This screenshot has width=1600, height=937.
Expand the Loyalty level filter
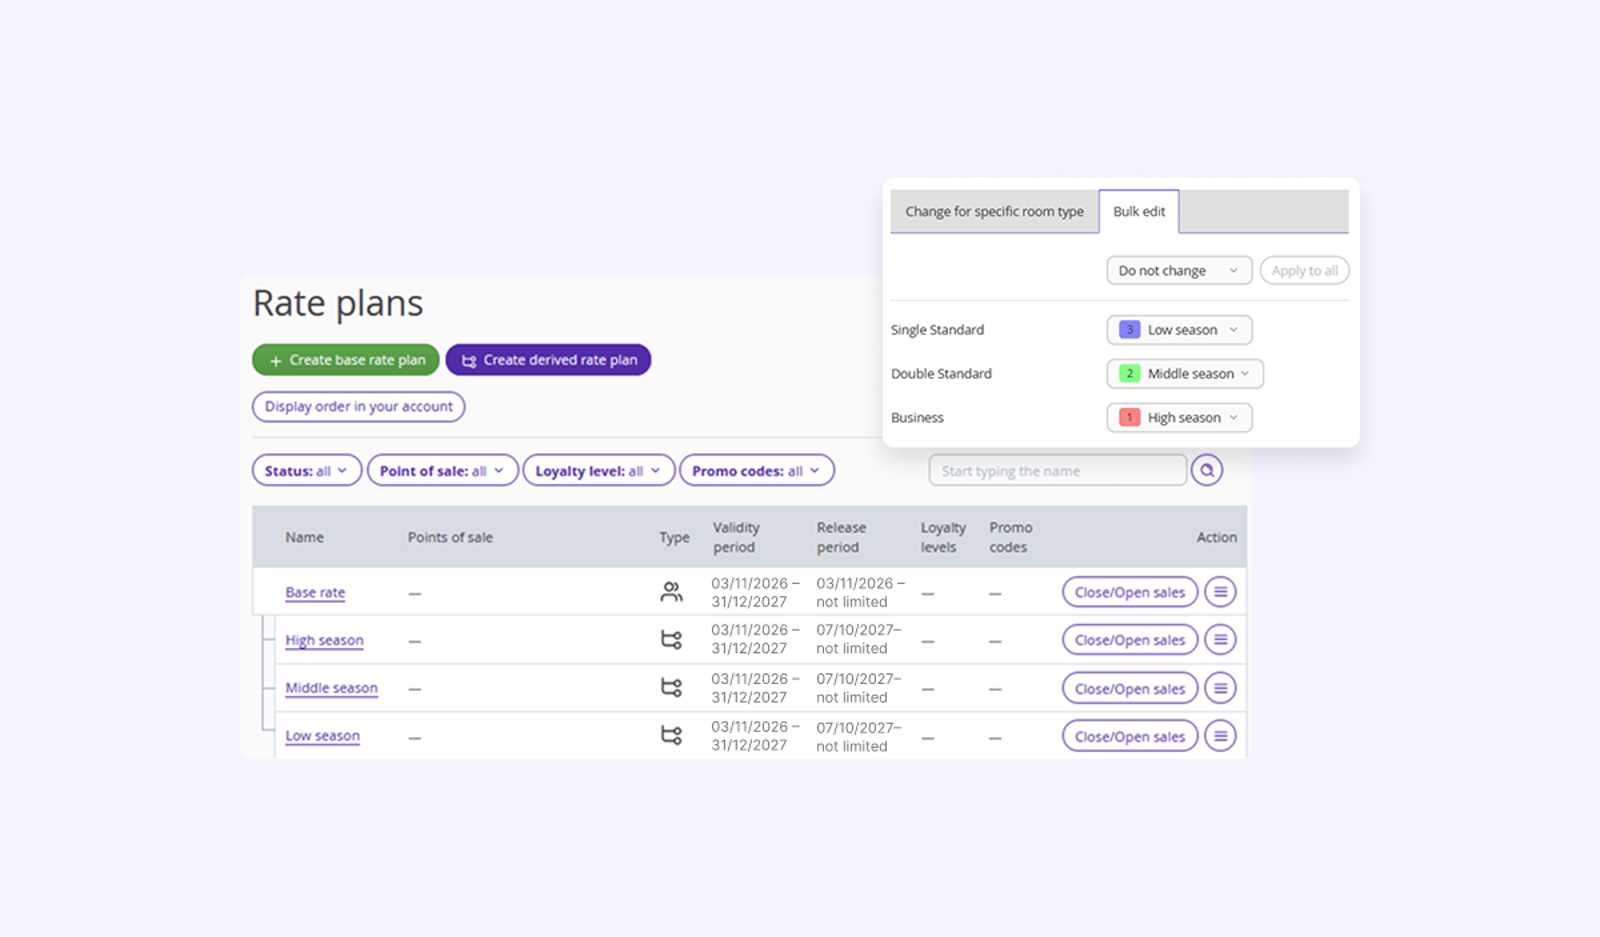point(599,471)
